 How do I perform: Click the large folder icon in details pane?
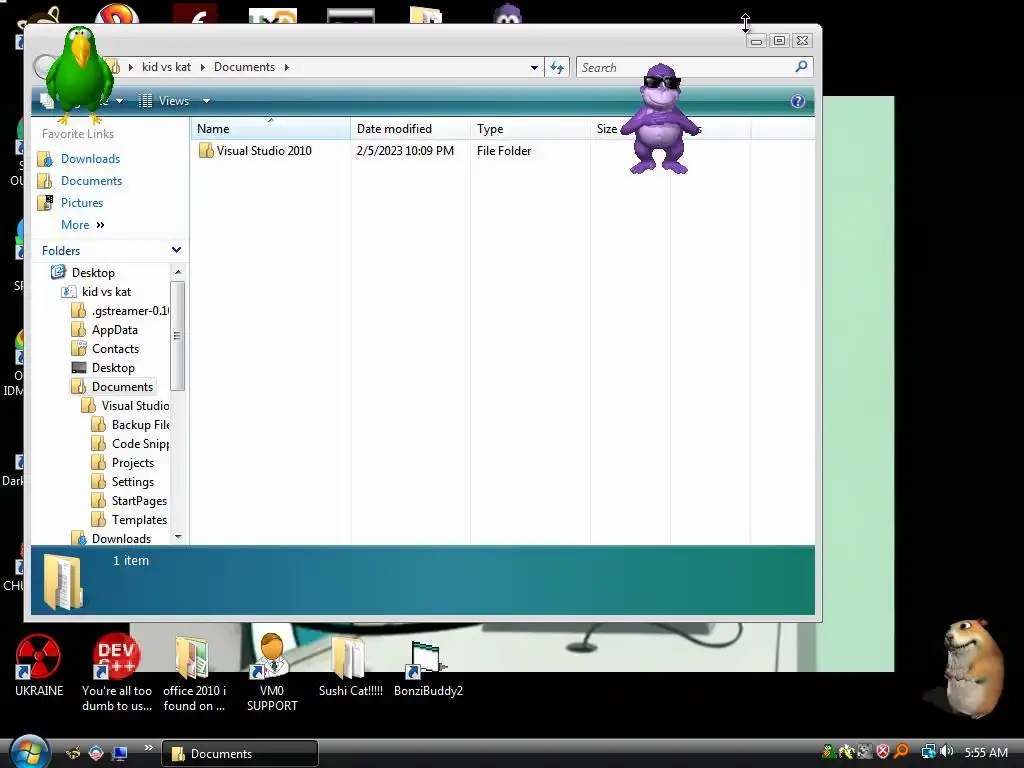(63, 581)
